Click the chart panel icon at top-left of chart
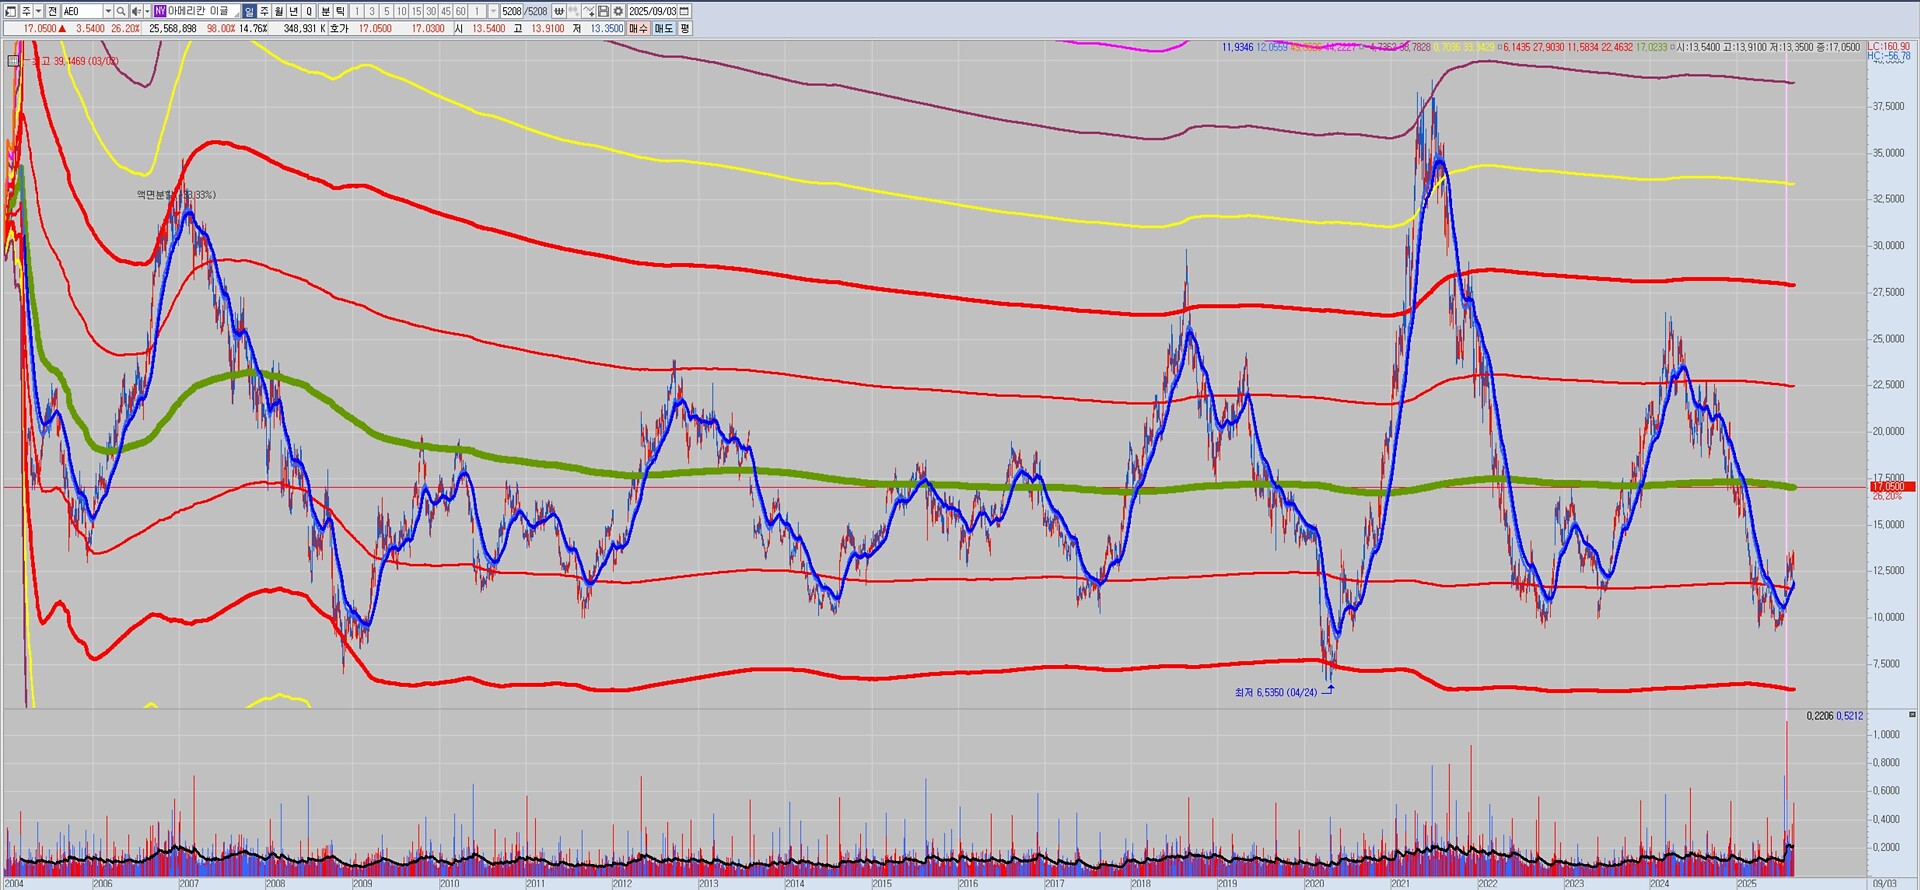 [13, 61]
